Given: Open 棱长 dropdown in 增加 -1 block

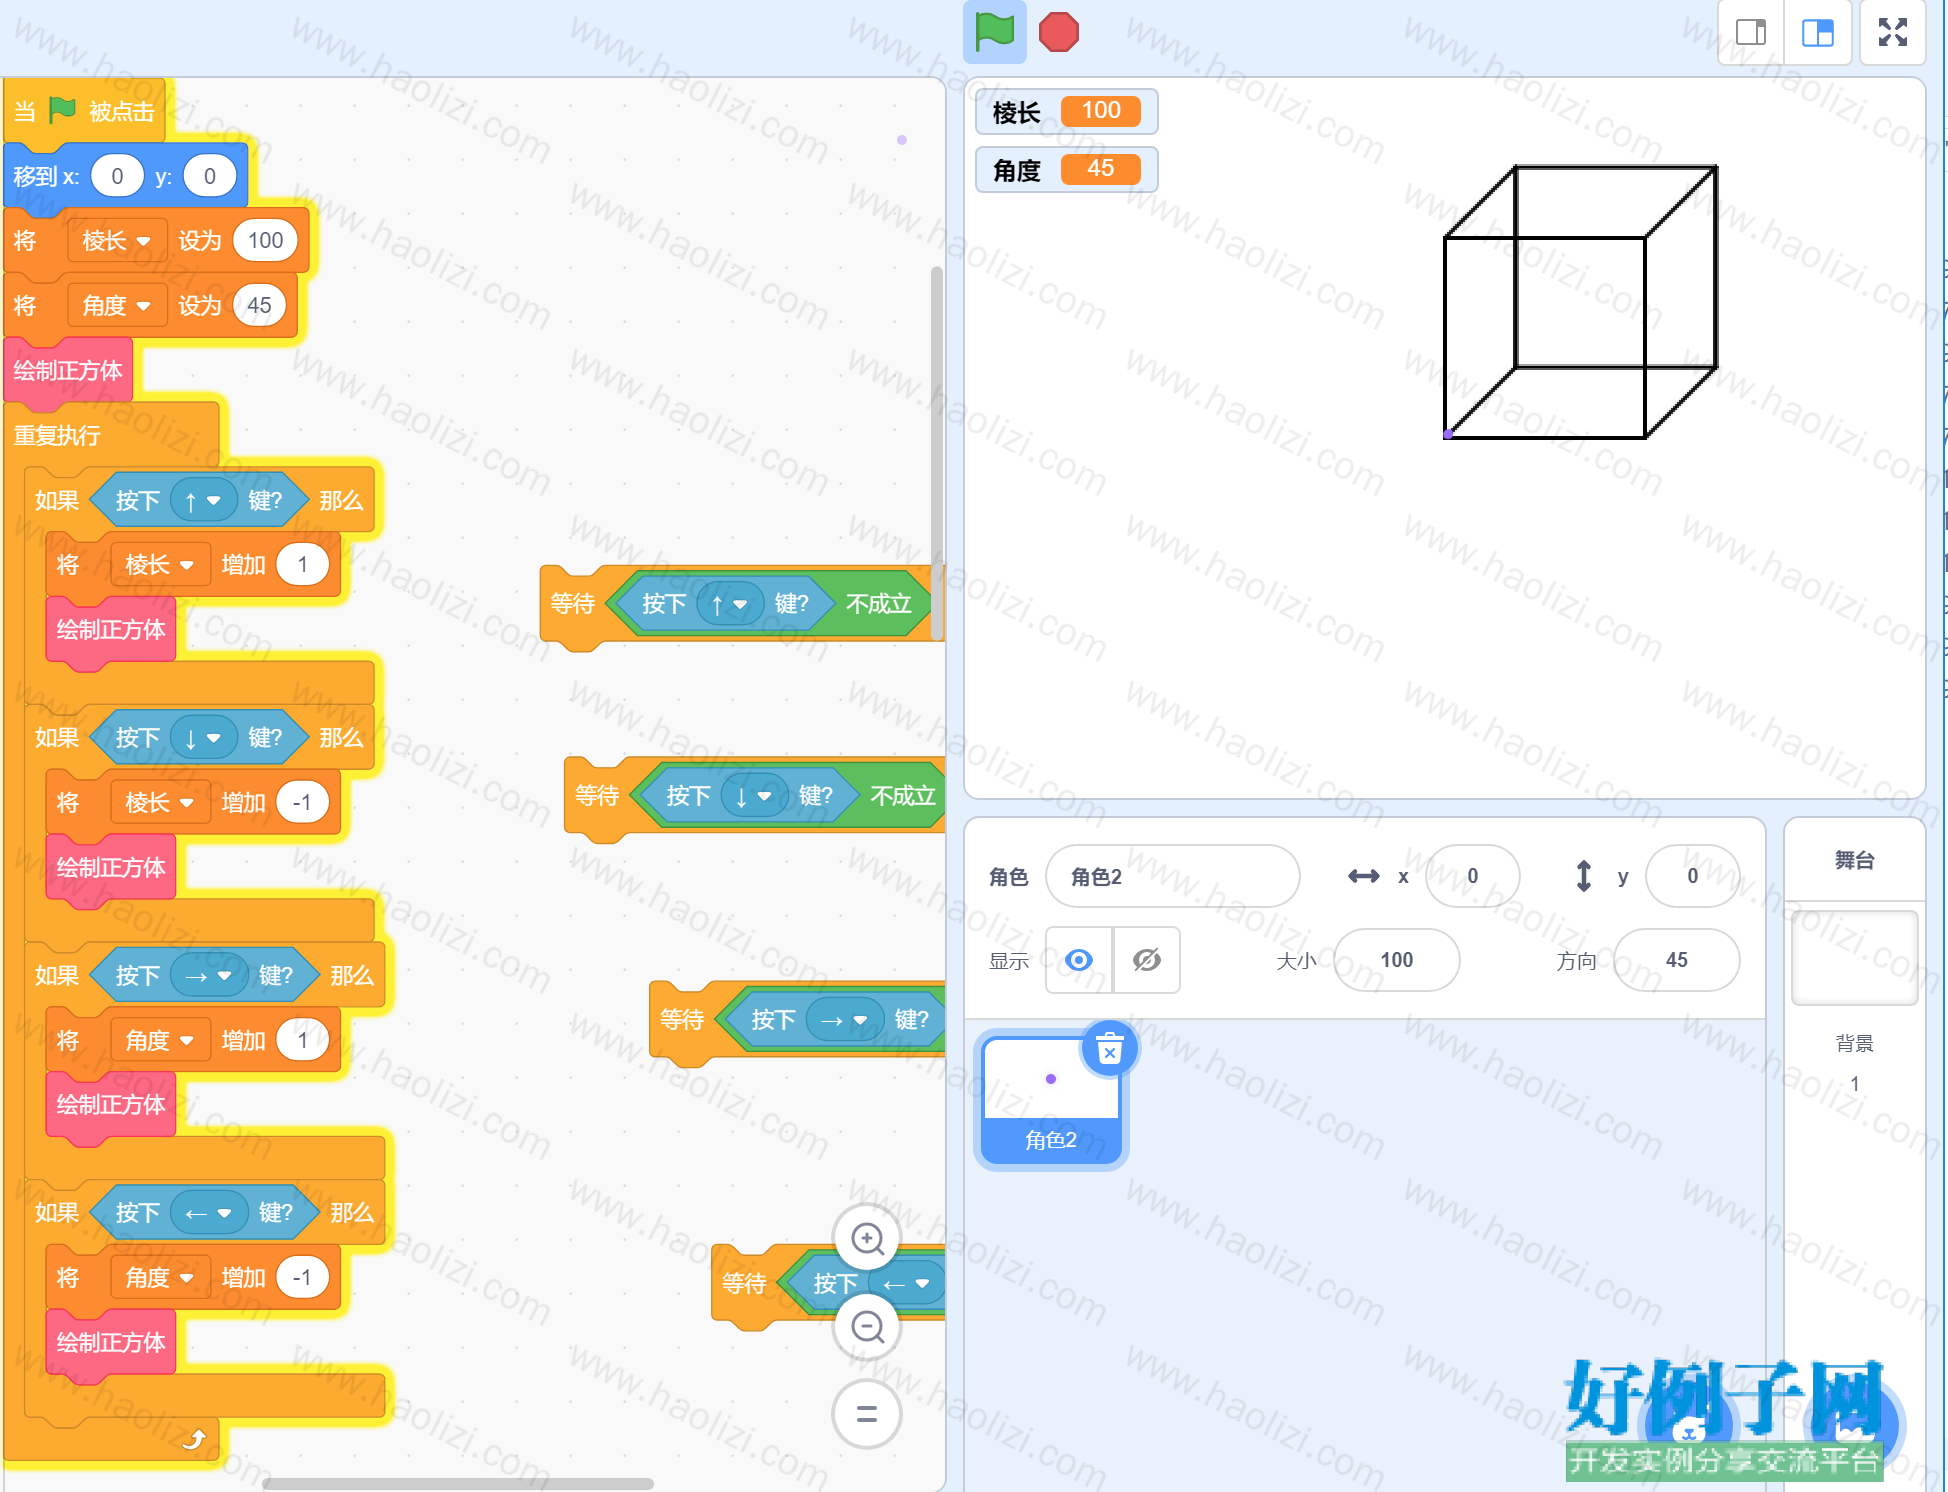Looking at the screenshot, I should tap(159, 803).
